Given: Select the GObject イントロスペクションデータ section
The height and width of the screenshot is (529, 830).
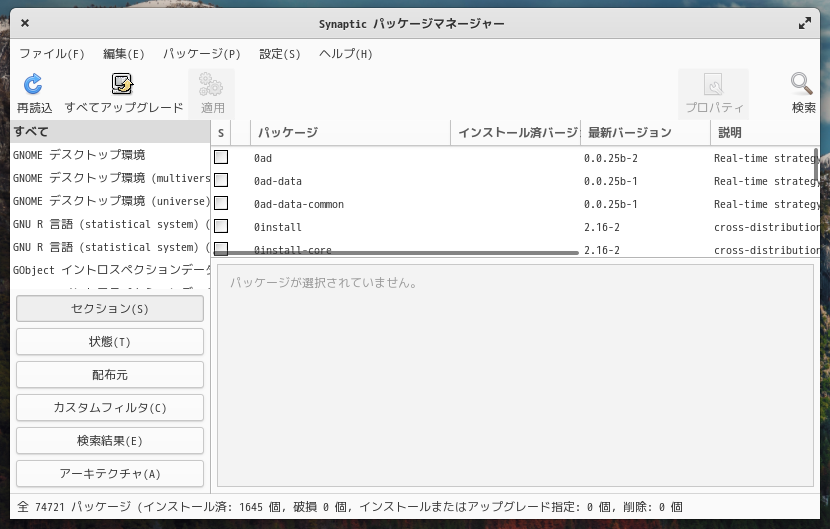Looking at the screenshot, I should [110, 270].
